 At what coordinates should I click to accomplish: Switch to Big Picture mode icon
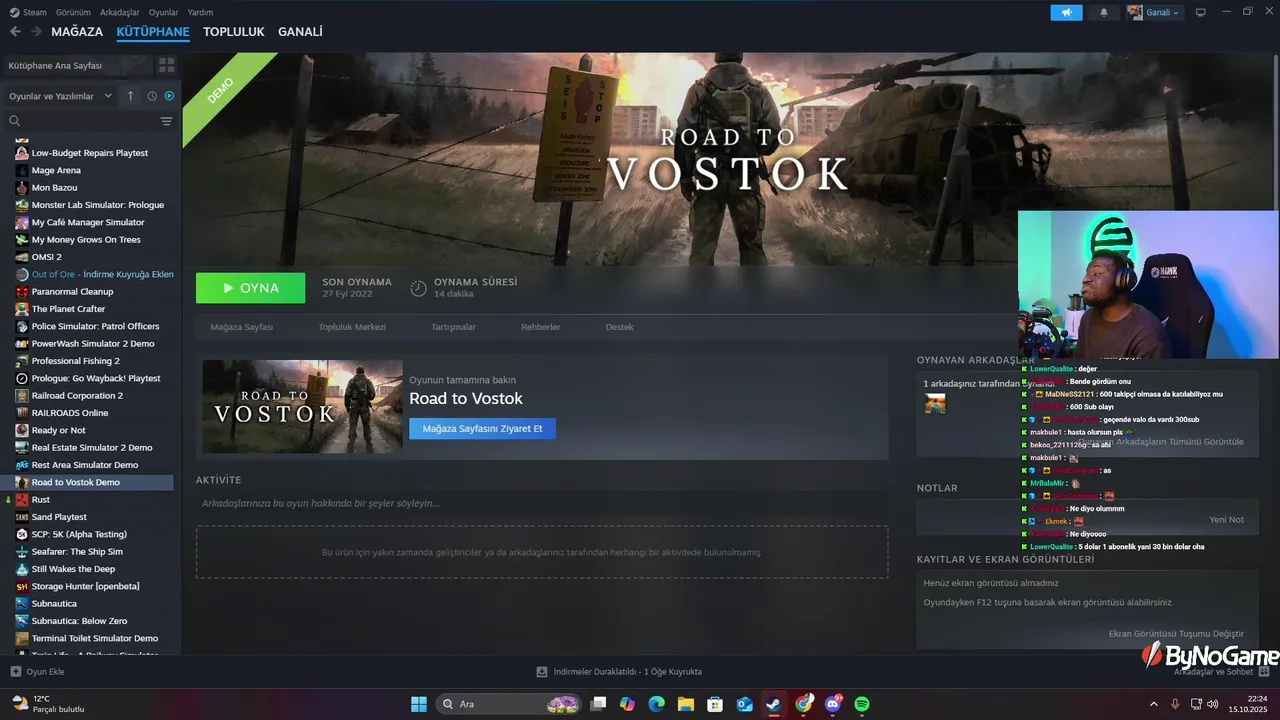pyautogui.click(x=1201, y=12)
